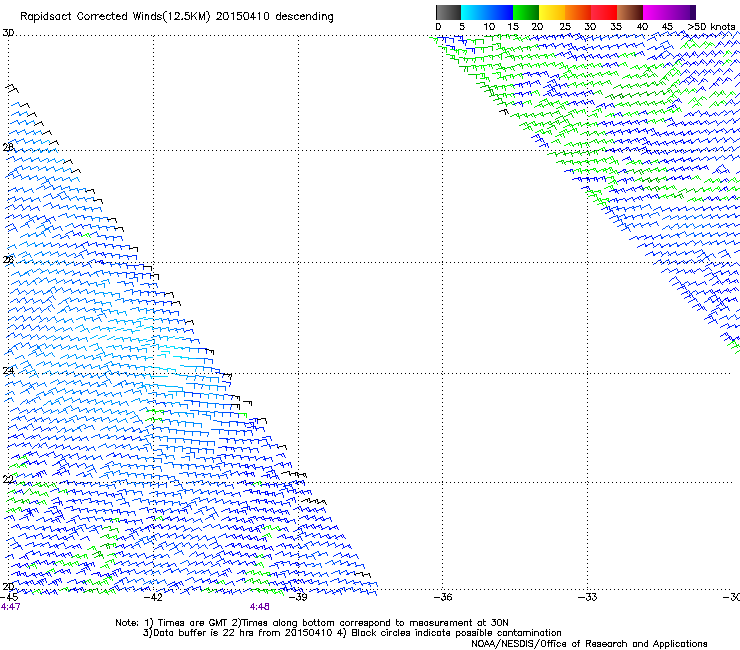Click the yellow 20-25 knots color swatch
The height and width of the screenshot is (650, 740).
(552, 12)
